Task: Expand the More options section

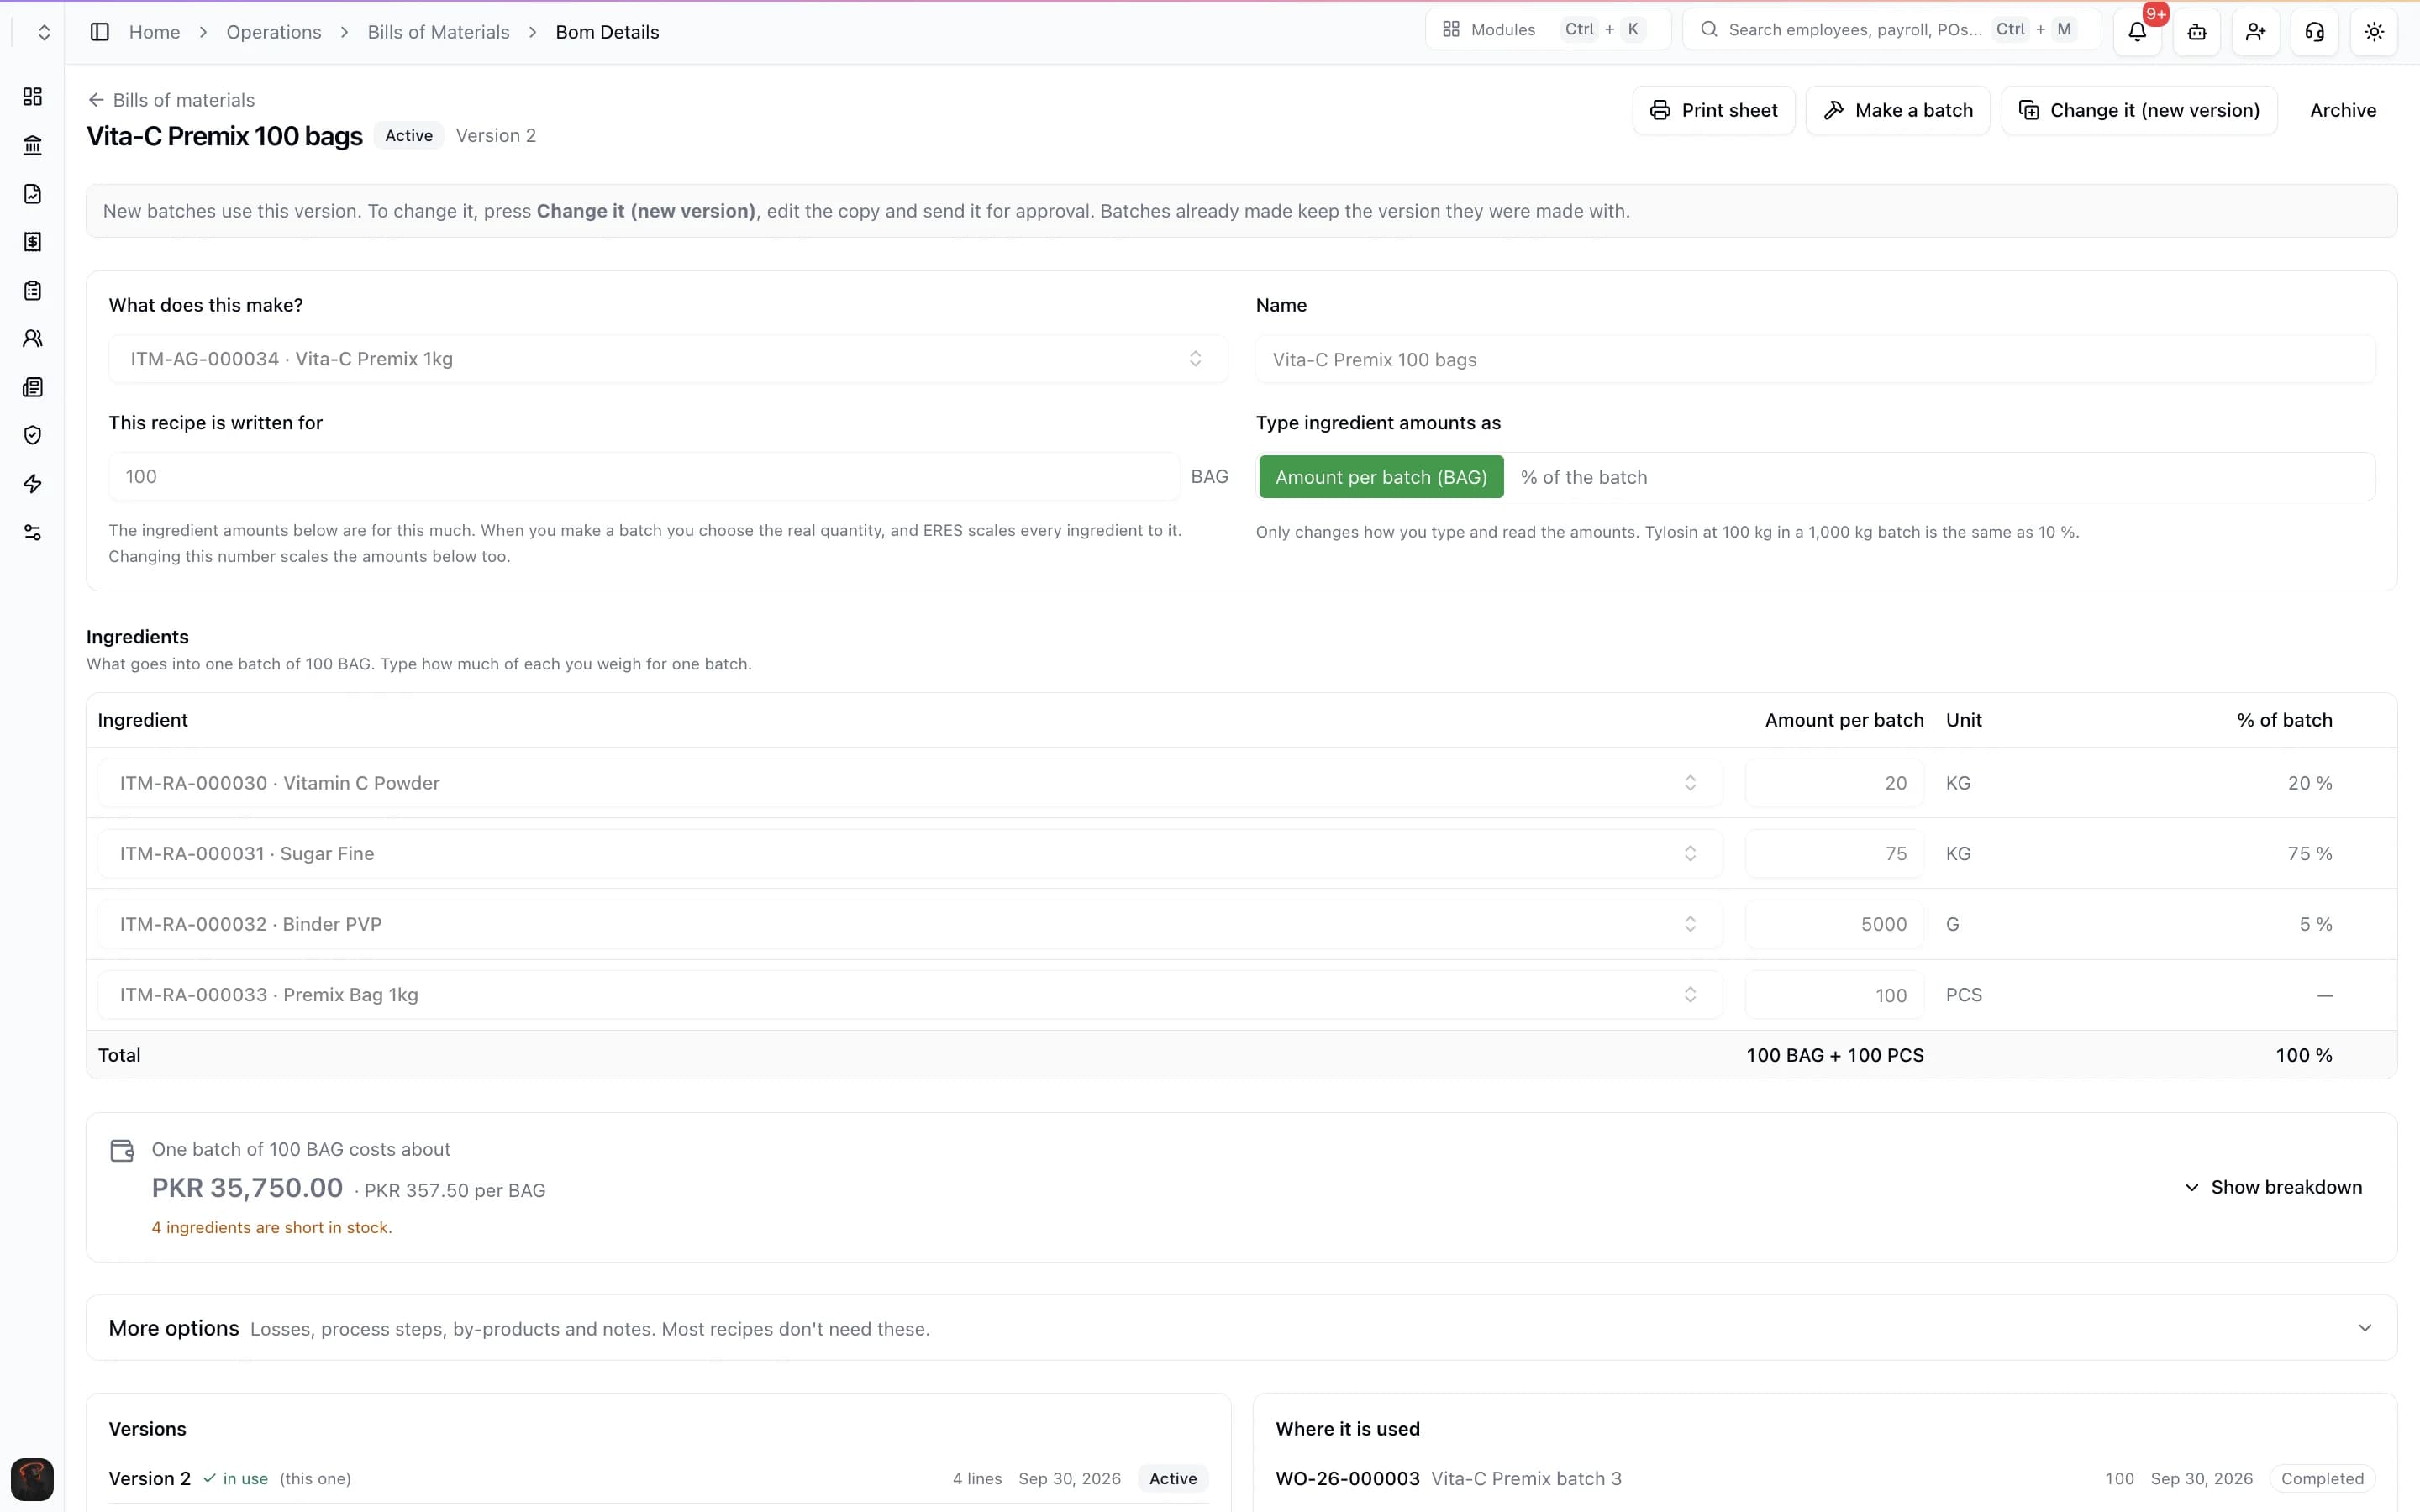Action: (1241, 1328)
